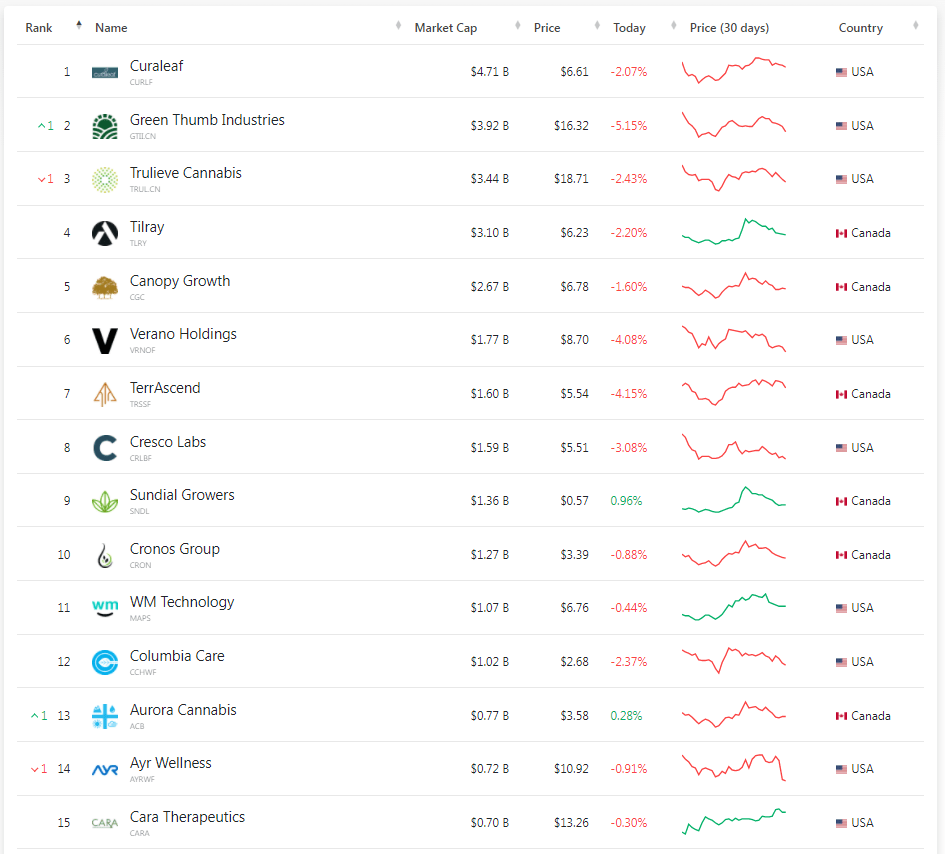Click the Ayr Wellness logo
945x854 pixels.
104,769
